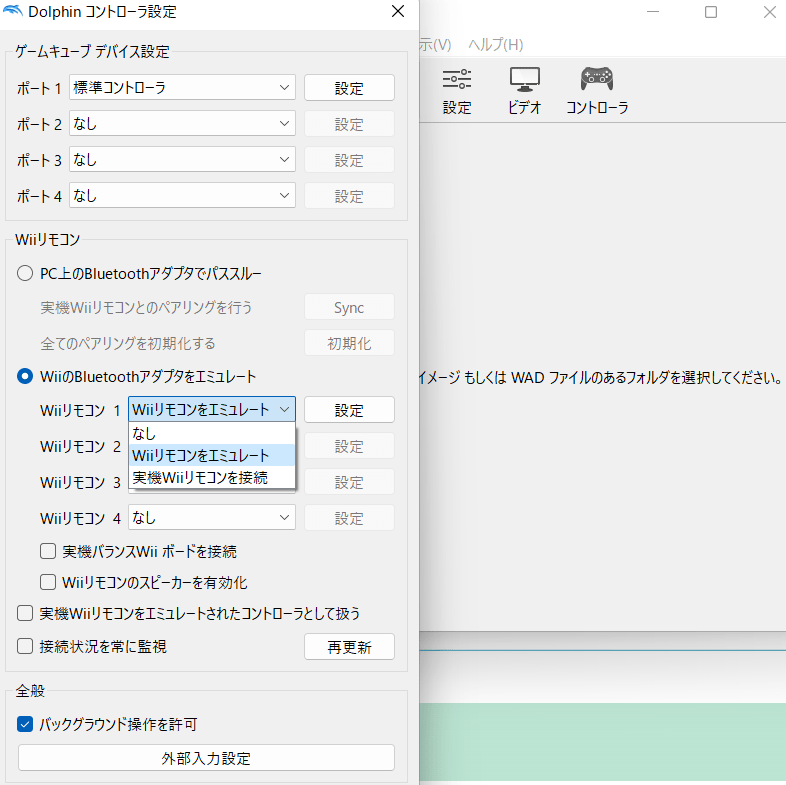The image size is (786, 785).
Task: Open 外部入力設定 button
Action: click(206, 758)
